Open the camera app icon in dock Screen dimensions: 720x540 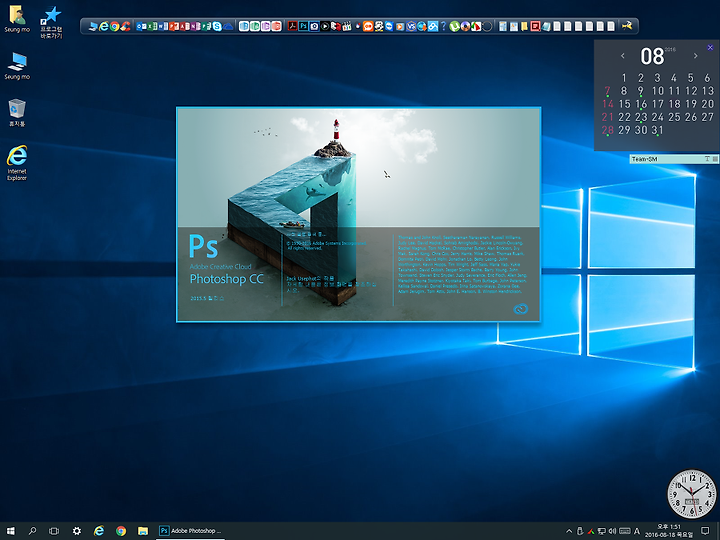pyautogui.click(x=314, y=26)
